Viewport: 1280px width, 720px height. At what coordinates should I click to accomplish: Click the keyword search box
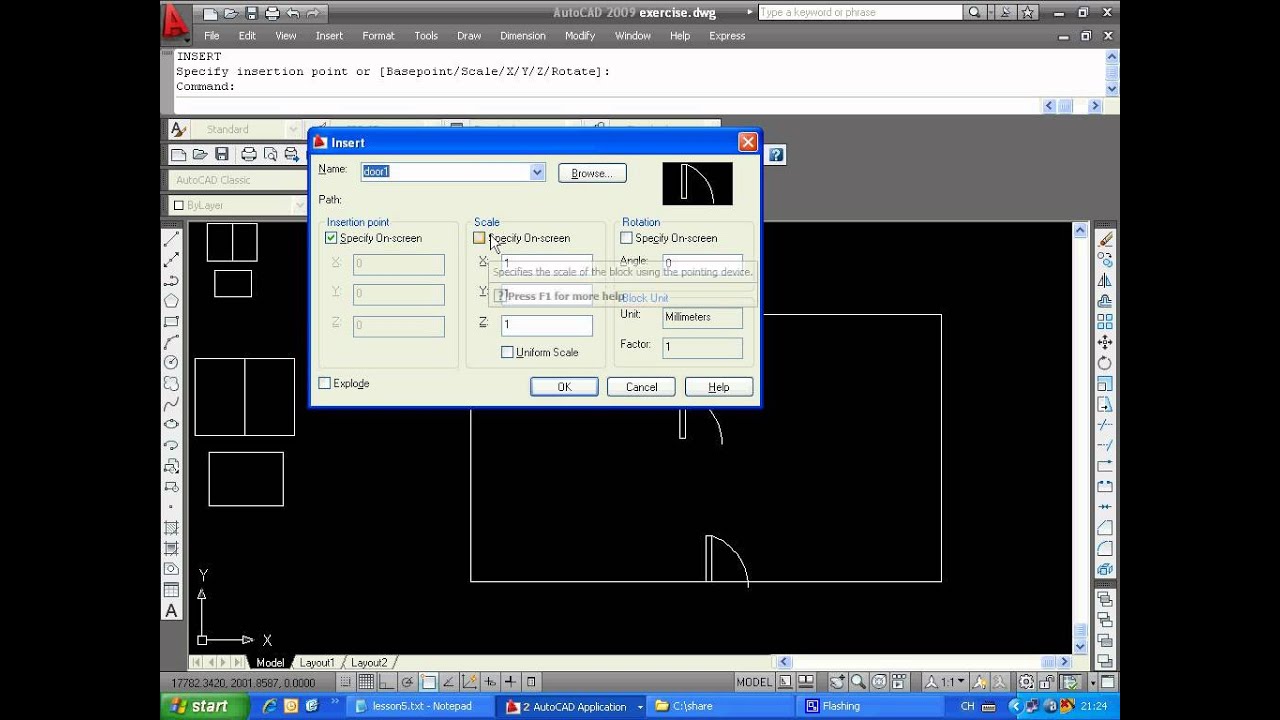pos(861,13)
